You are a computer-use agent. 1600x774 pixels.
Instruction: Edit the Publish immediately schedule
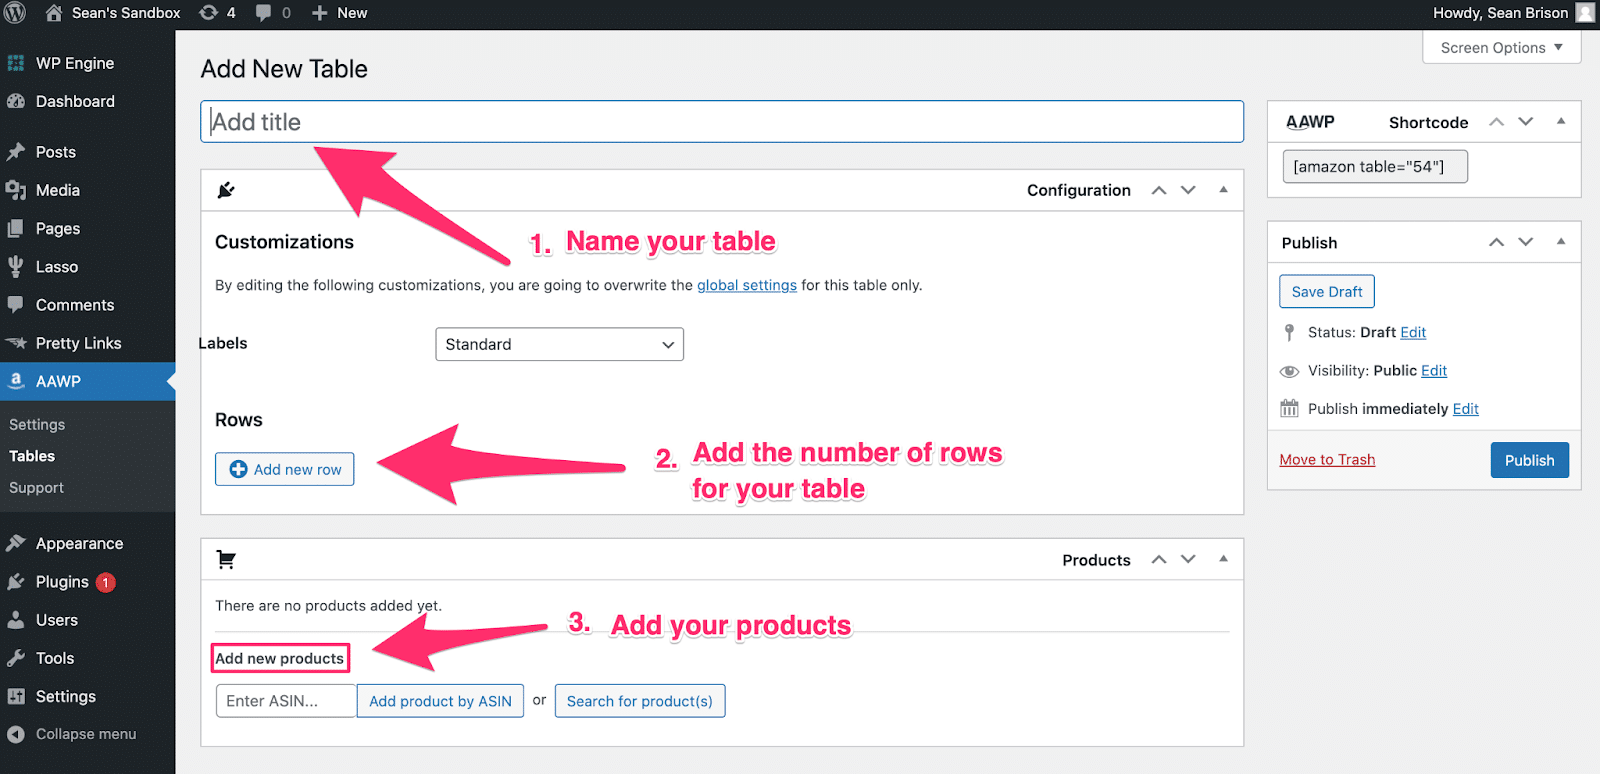(x=1466, y=409)
